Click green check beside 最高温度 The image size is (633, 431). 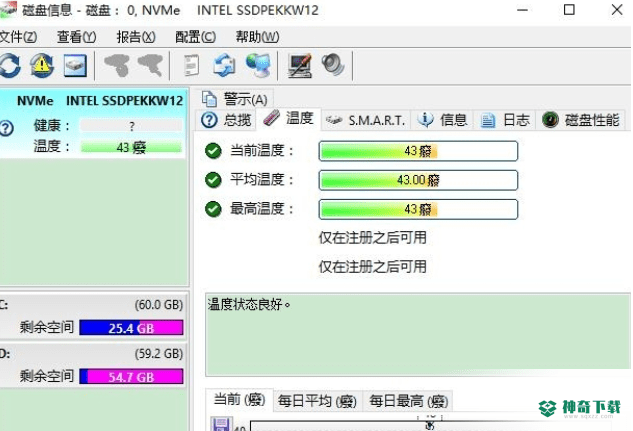(213, 209)
